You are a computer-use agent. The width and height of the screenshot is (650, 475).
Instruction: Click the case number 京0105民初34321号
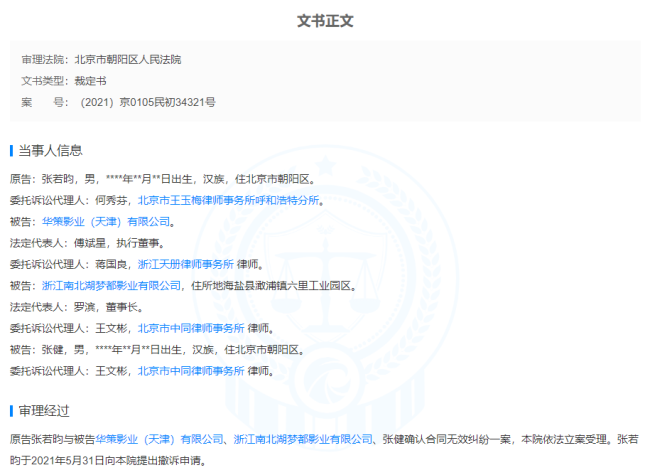pos(167,102)
